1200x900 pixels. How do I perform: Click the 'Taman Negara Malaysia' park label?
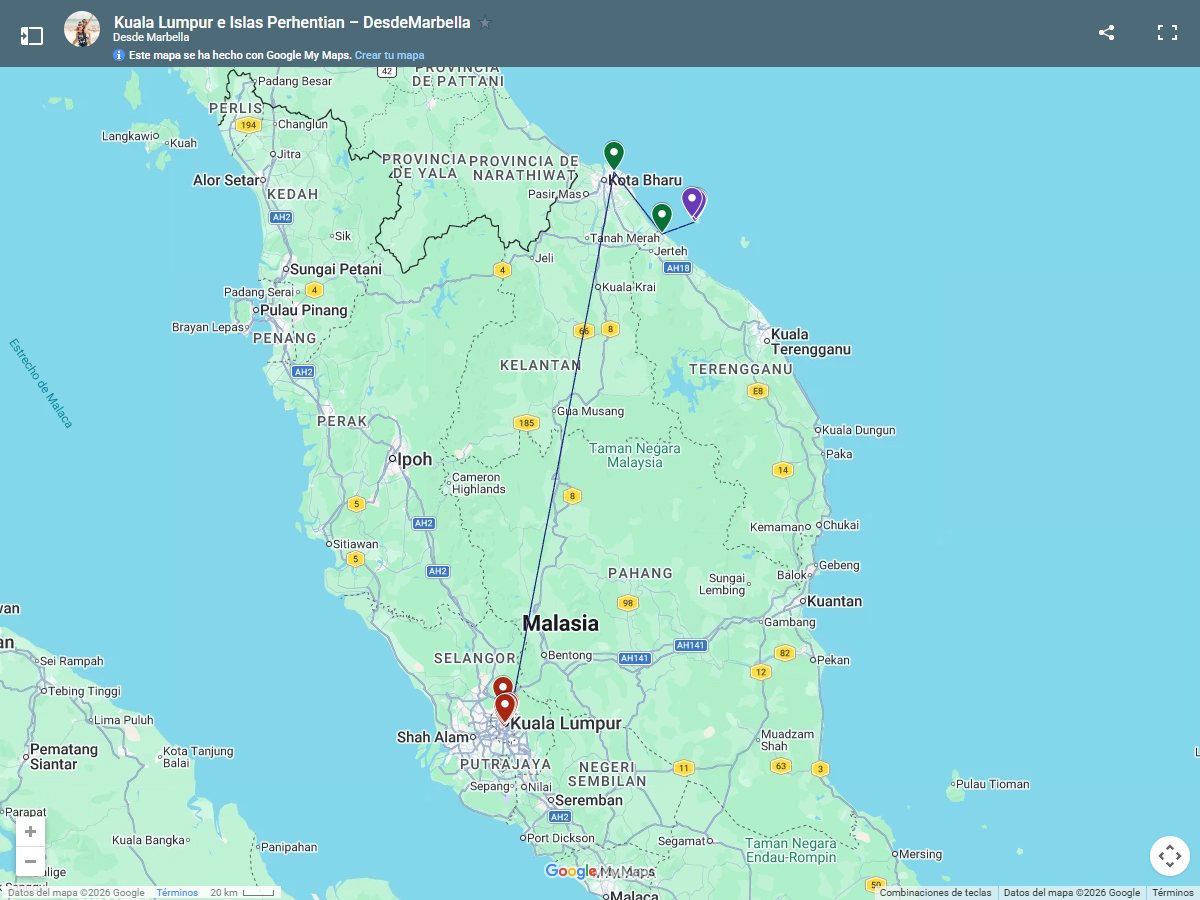point(635,455)
